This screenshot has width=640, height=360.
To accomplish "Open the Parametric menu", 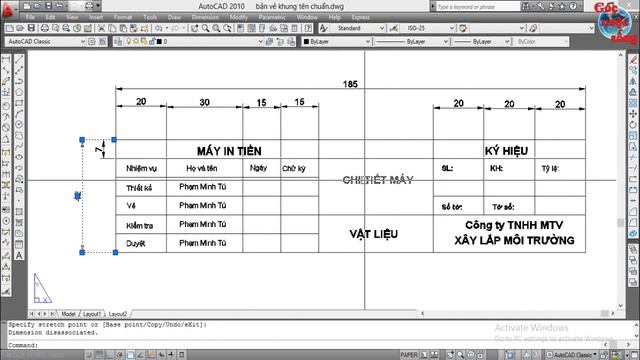I will point(272,18).
